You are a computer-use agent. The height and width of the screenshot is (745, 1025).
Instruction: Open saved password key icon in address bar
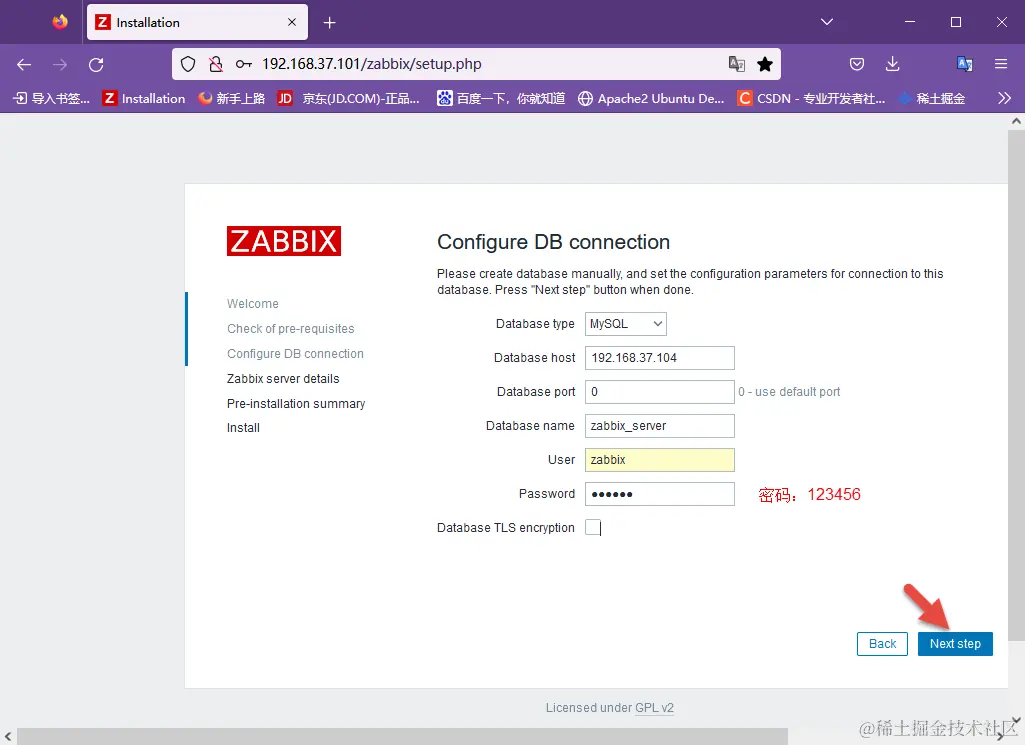[244, 64]
